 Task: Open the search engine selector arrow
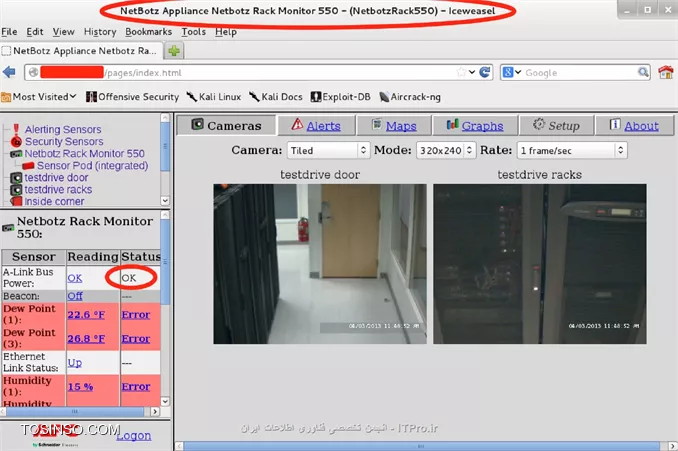518,72
